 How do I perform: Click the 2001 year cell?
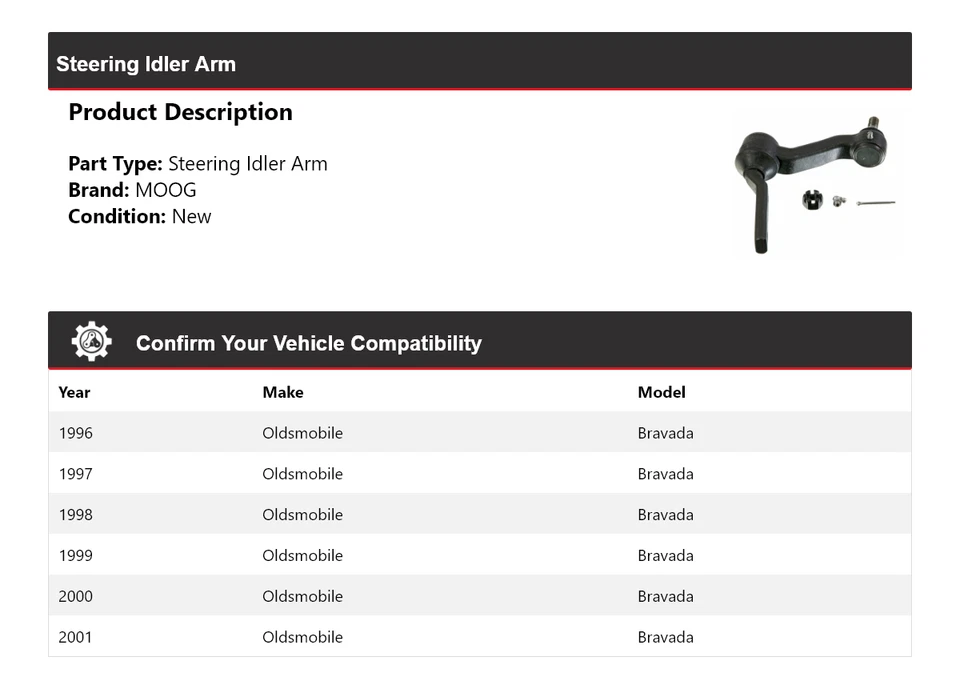76,637
